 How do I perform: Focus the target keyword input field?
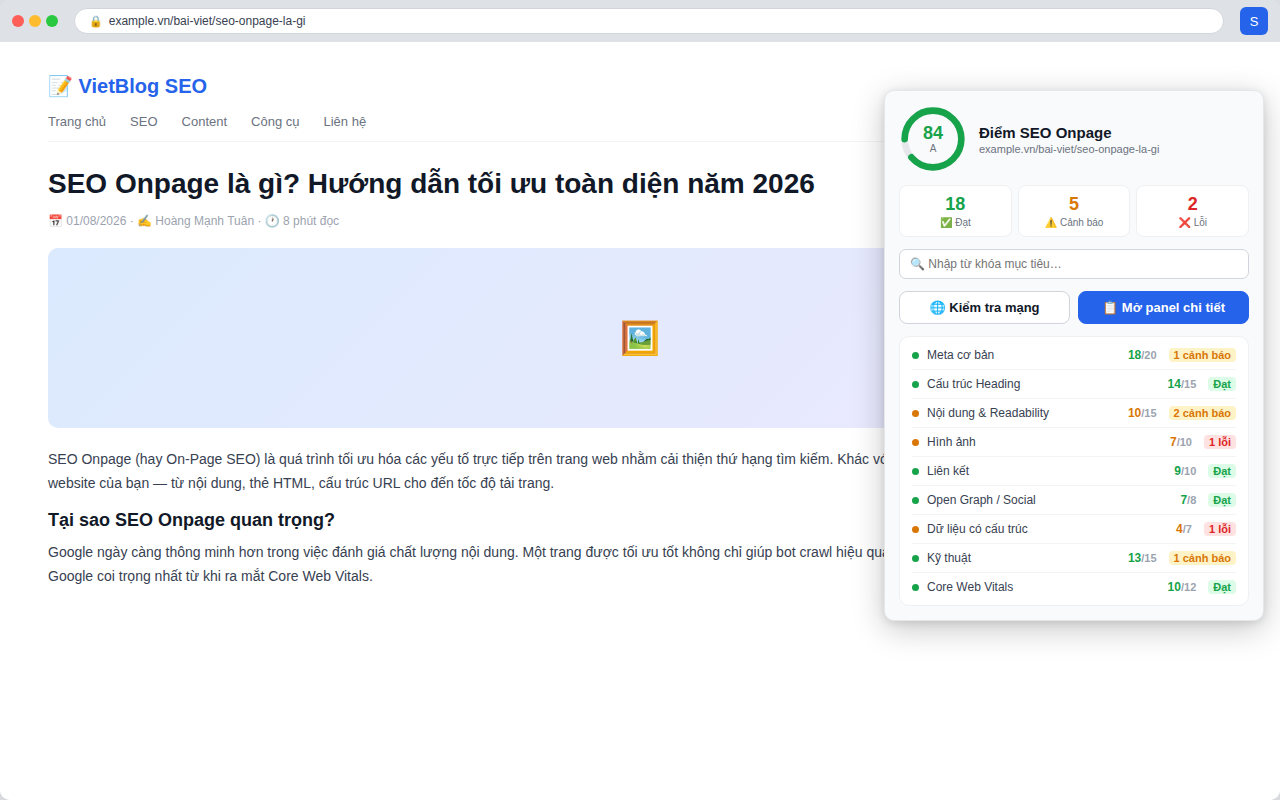tap(1074, 264)
